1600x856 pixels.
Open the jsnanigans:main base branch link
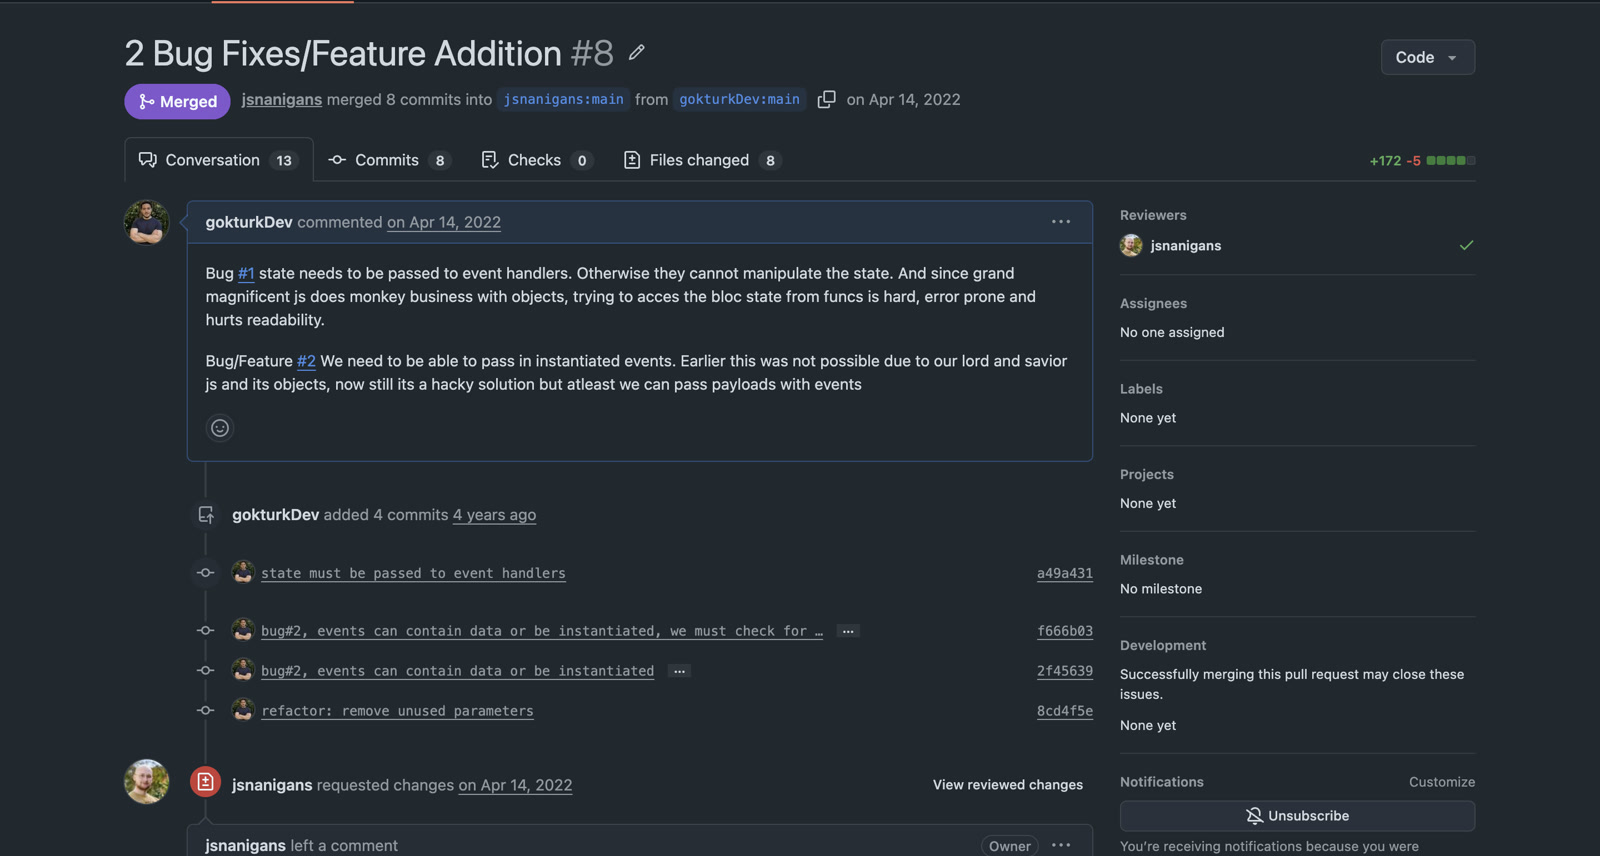(x=564, y=99)
